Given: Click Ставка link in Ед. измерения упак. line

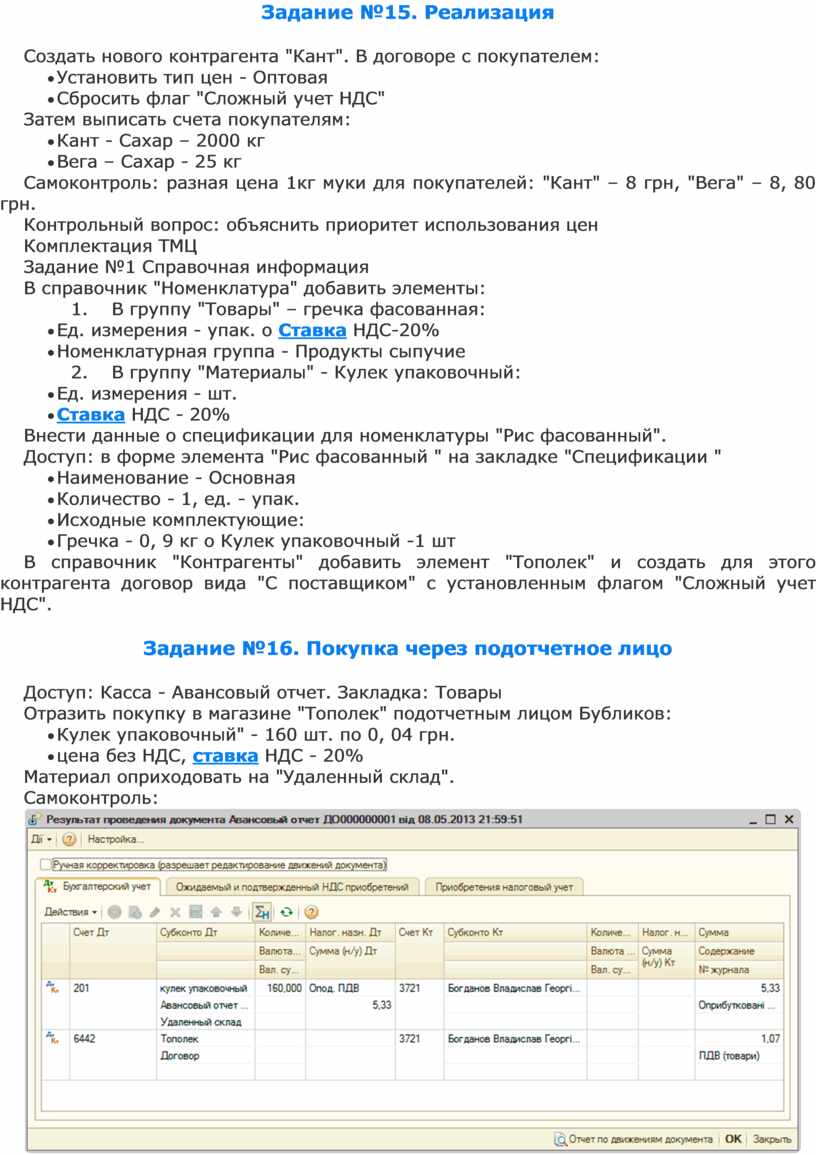Looking at the screenshot, I should pos(312,331).
